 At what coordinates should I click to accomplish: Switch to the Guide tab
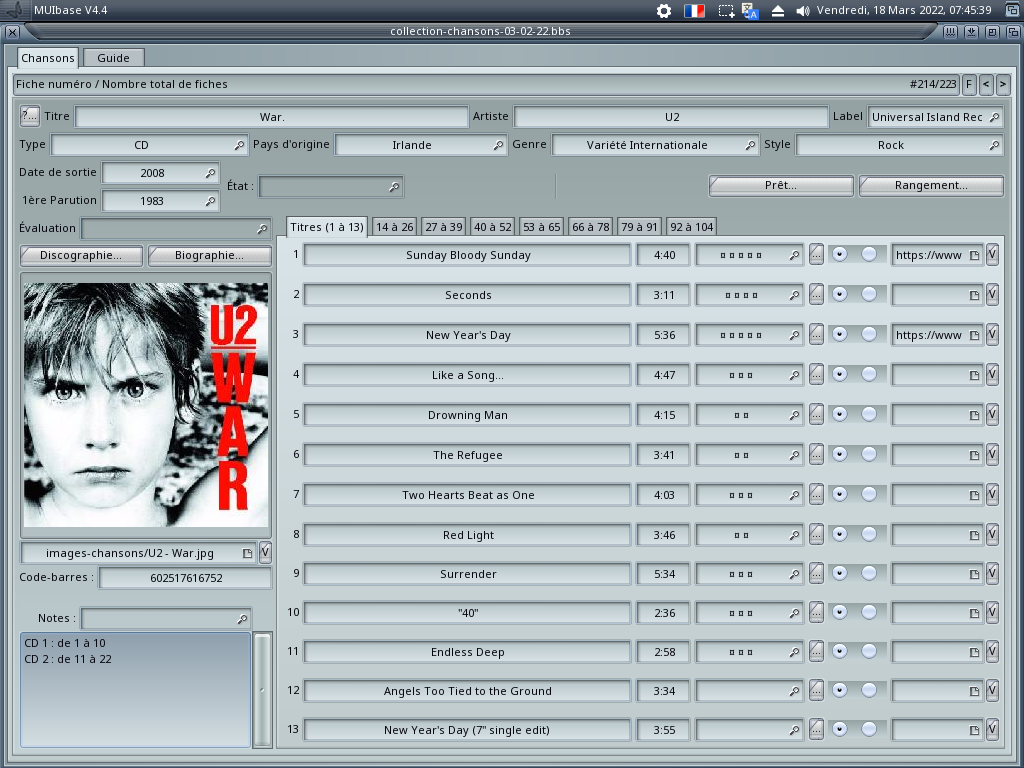point(114,58)
